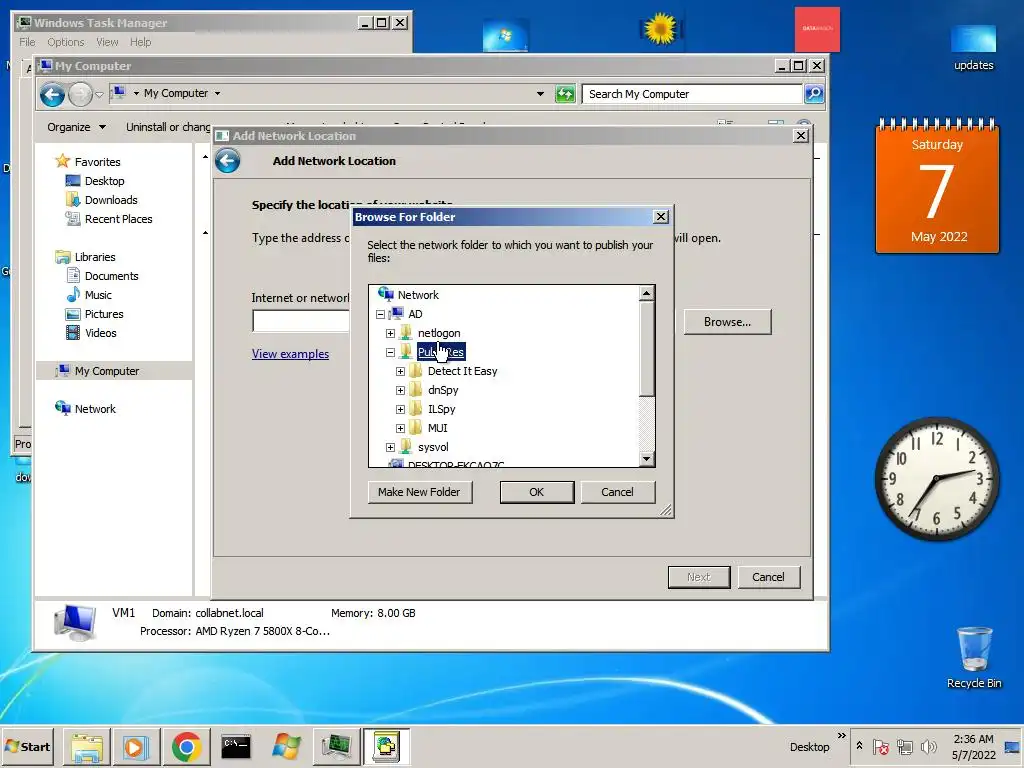Click the My Computer back arrow
This screenshot has width=1024, height=768.
tap(52, 95)
